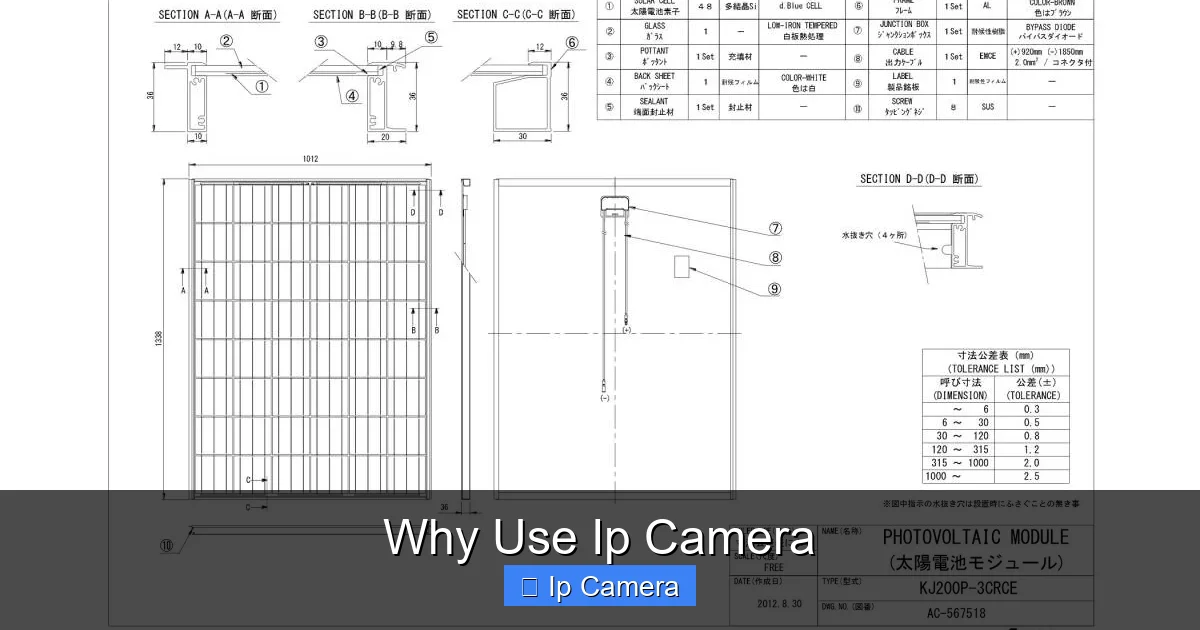Open the blue Ip Camera category badge
This screenshot has height=630, width=1200.
point(600,586)
